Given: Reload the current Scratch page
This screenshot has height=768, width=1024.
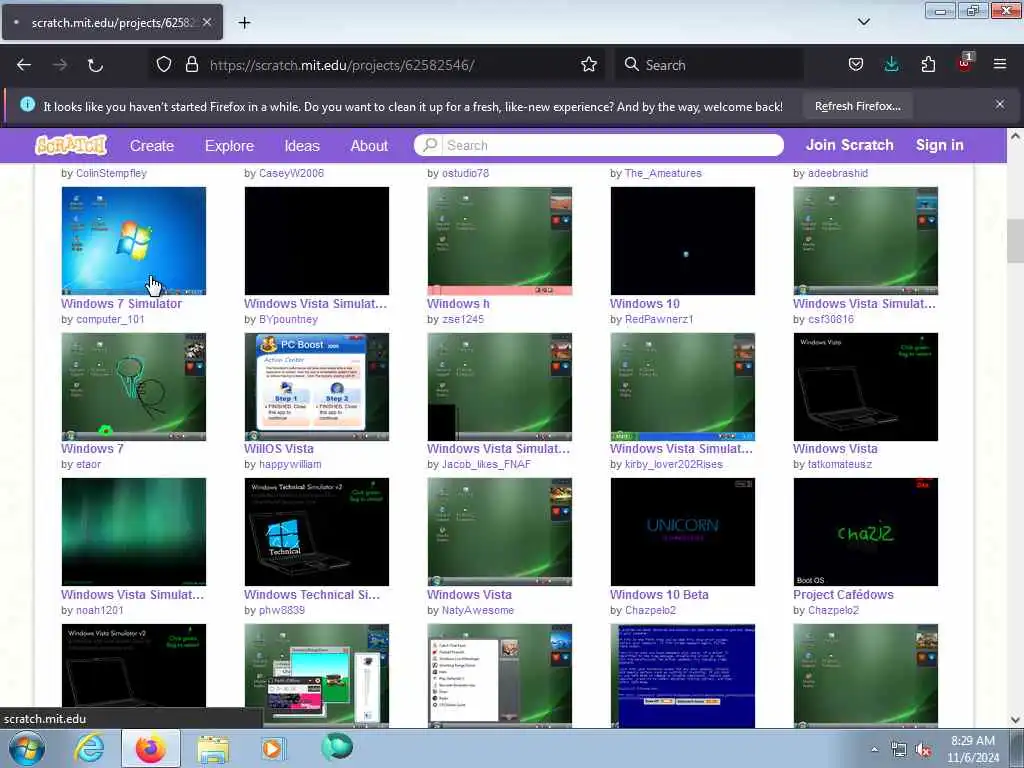Looking at the screenshot, I should click(x=95, y=65).
